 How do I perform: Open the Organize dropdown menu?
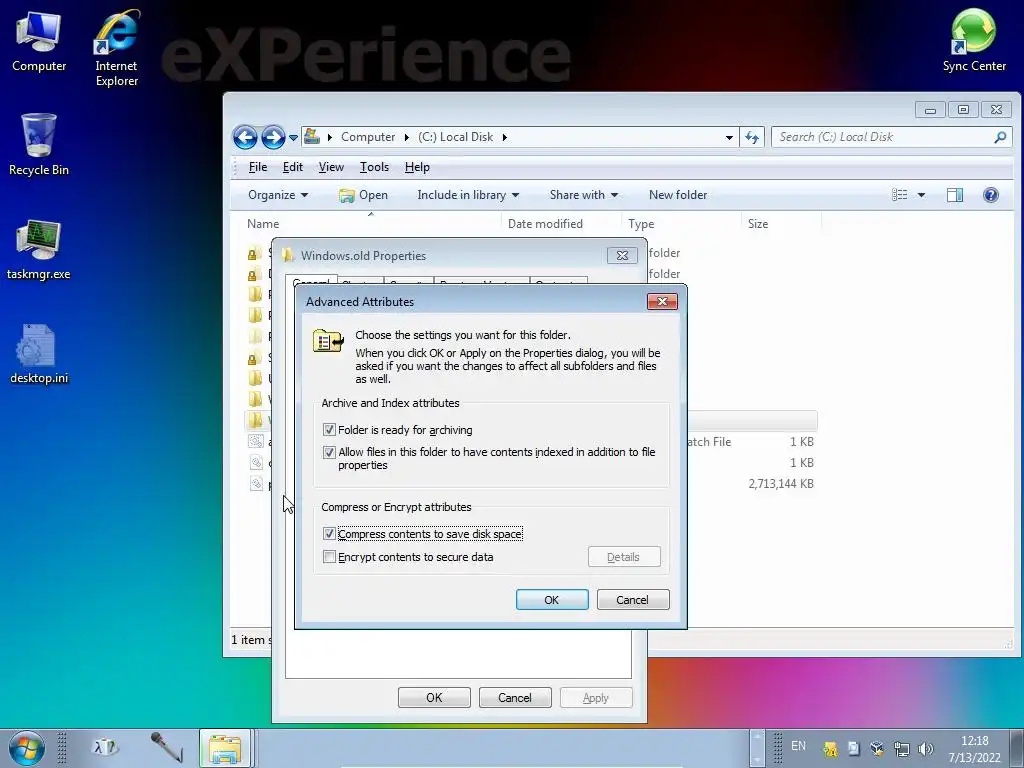[278, 195]
